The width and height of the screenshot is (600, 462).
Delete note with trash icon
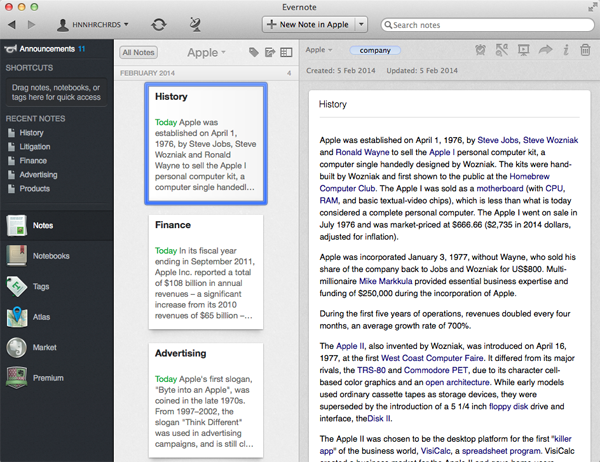point(585,50)
